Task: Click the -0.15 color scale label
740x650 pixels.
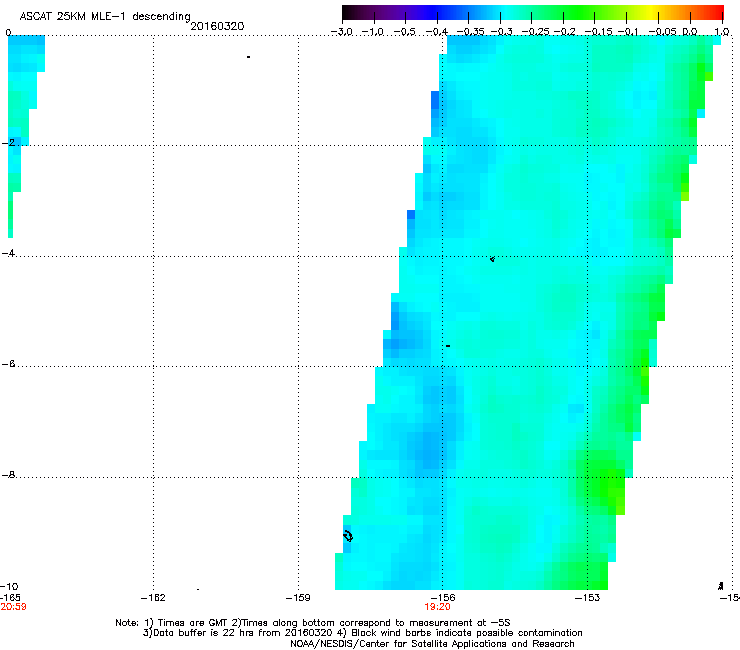Action: tap(598, 32)
